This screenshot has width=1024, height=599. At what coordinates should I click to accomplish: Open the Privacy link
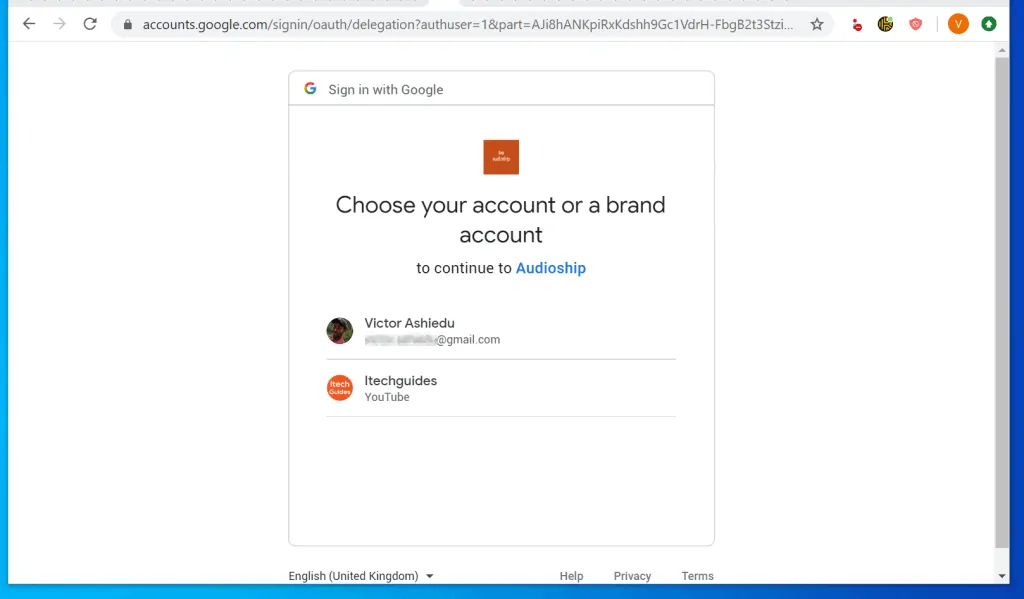pyautogui.click(x=632, y=575)
